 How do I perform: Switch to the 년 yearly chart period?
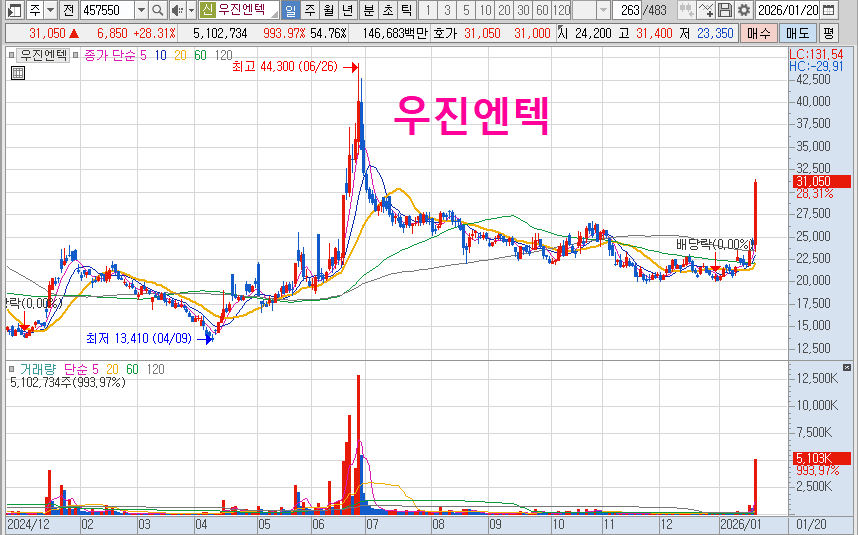[x=347, y=10]
